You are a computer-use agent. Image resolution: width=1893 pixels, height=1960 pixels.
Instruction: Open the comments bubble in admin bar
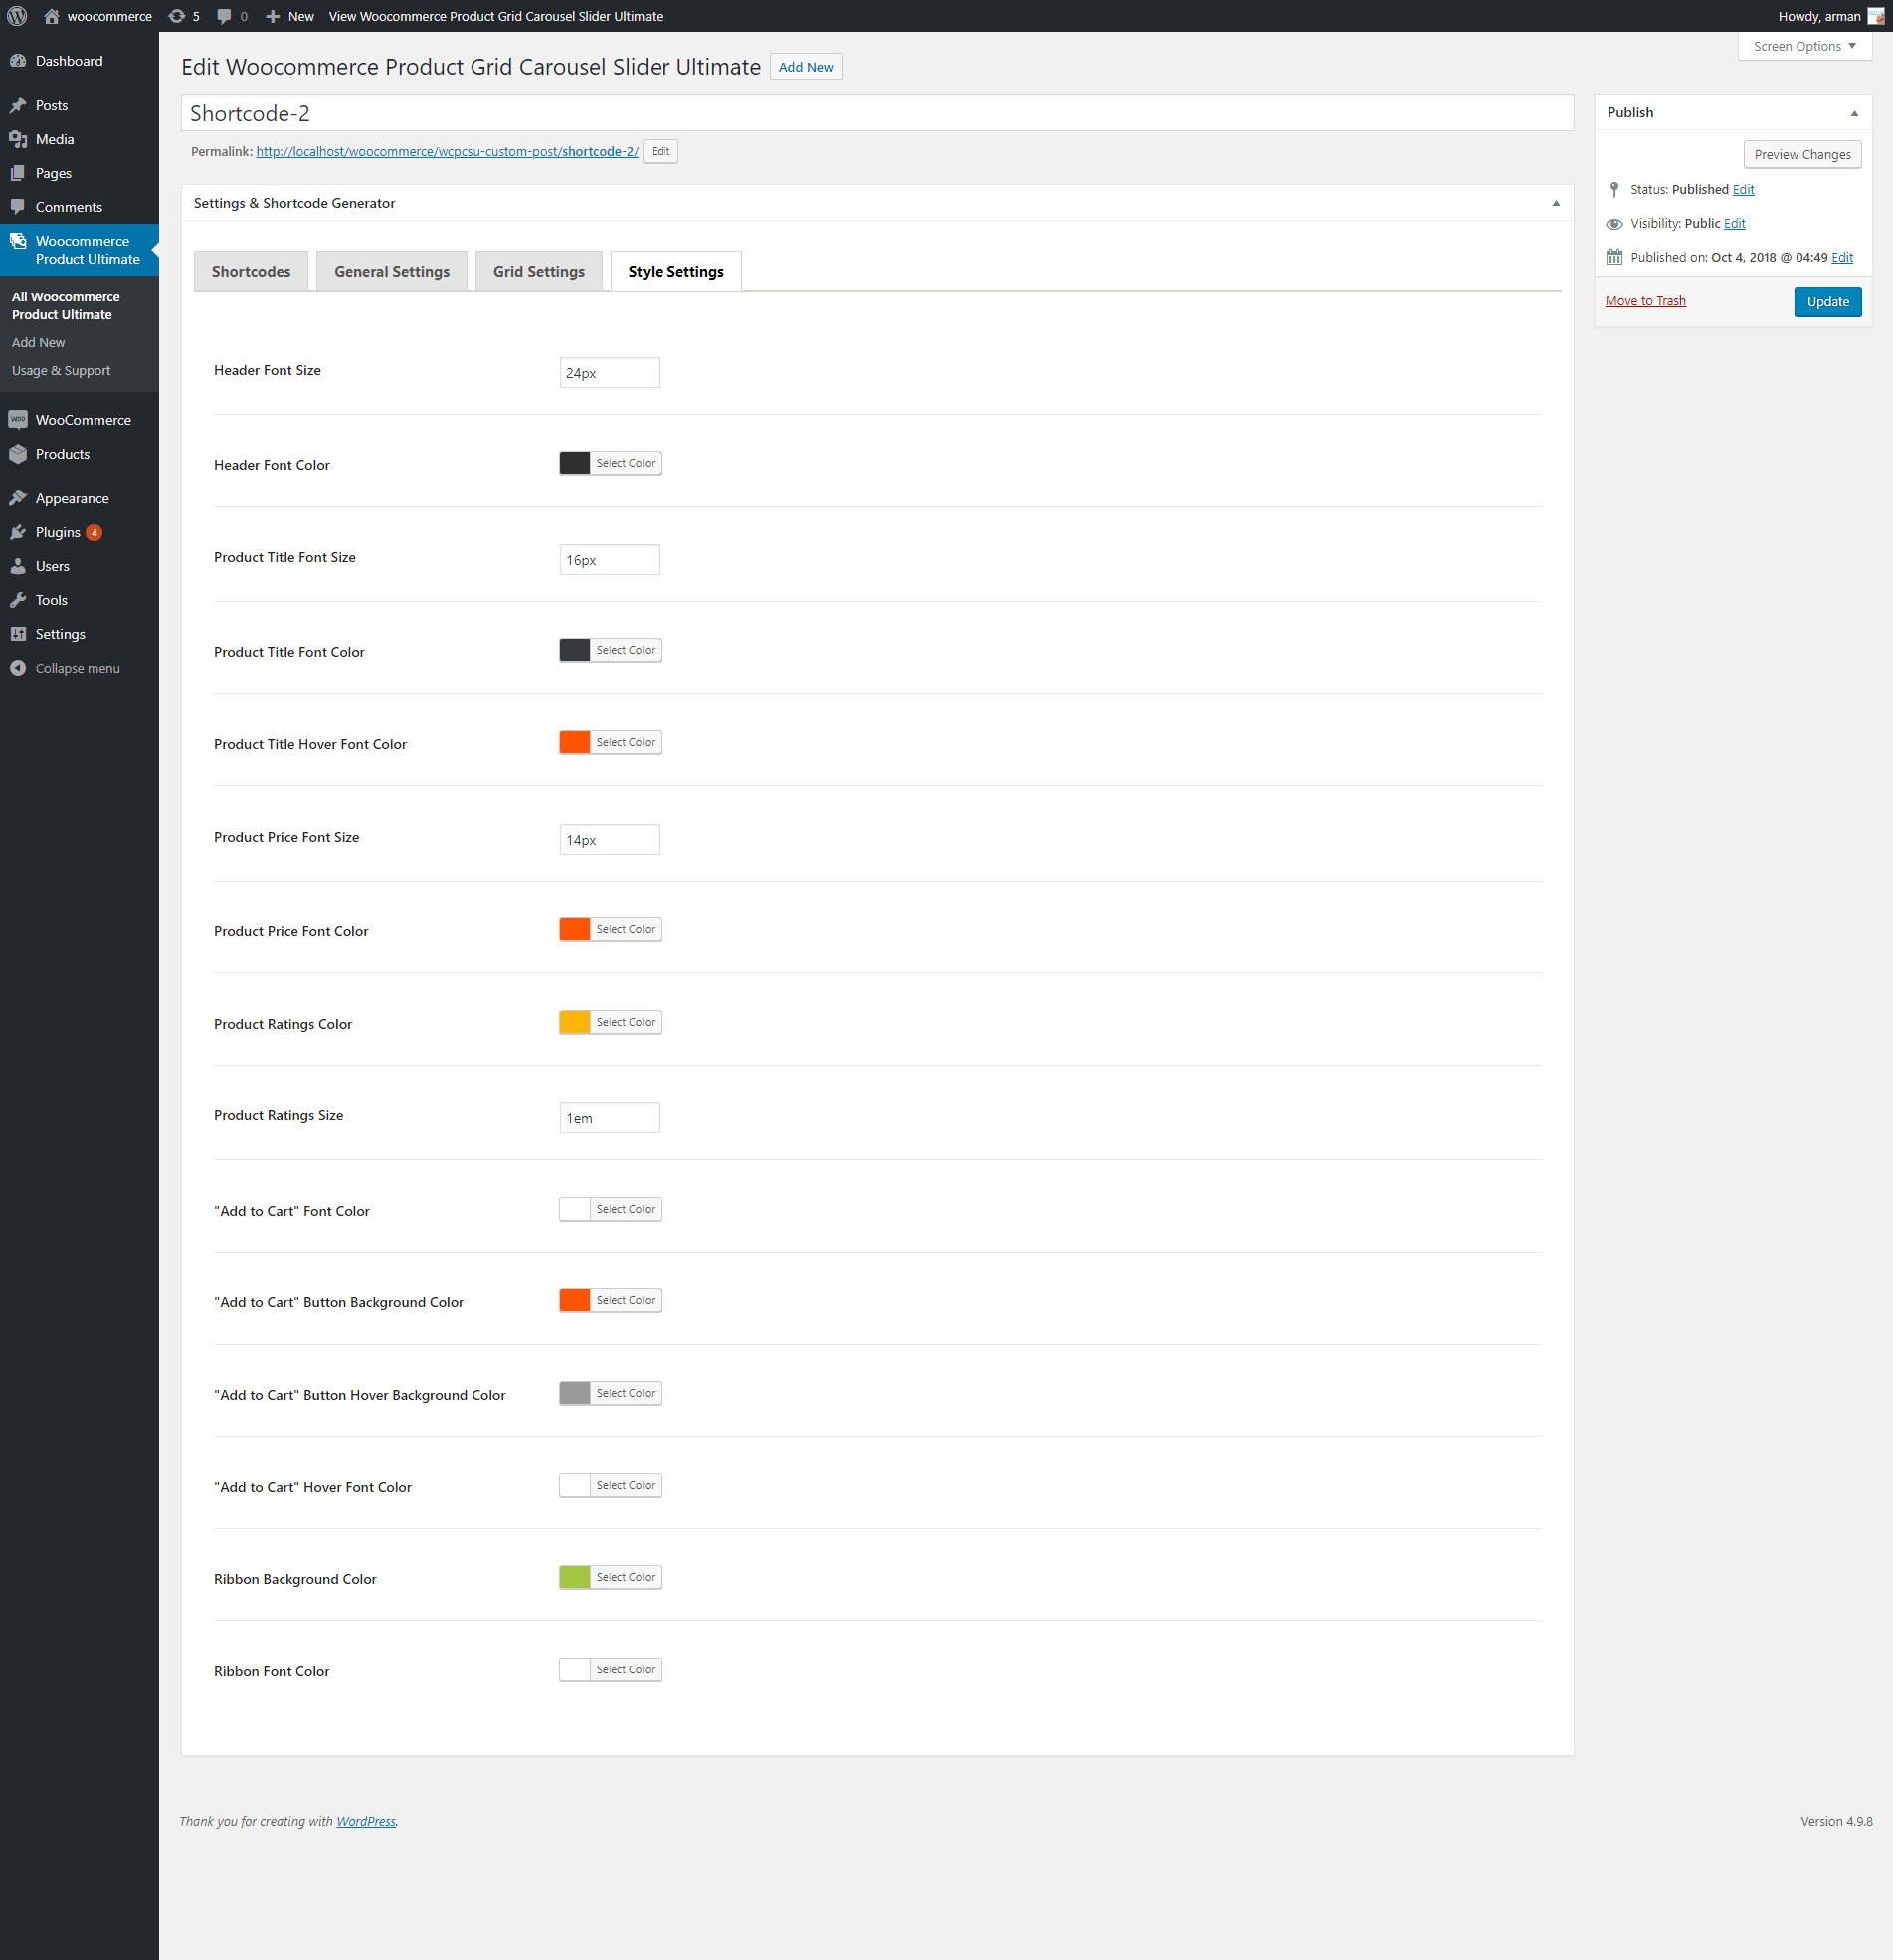coord(224,16)
